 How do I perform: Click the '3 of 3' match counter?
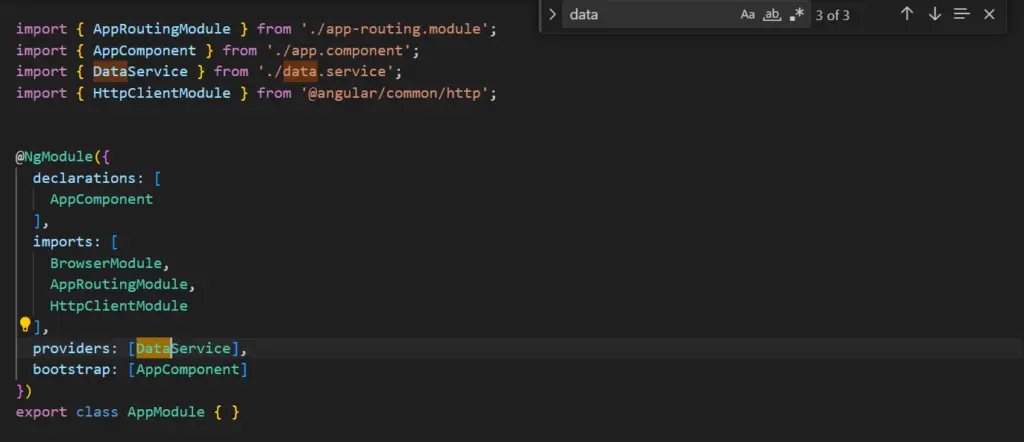click(x=833, y=15)
